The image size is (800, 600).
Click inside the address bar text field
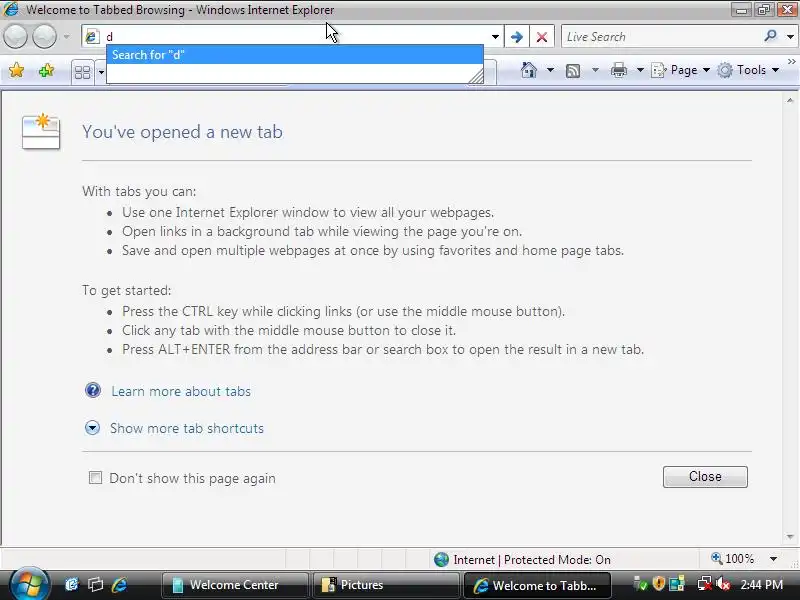point(296,37)
